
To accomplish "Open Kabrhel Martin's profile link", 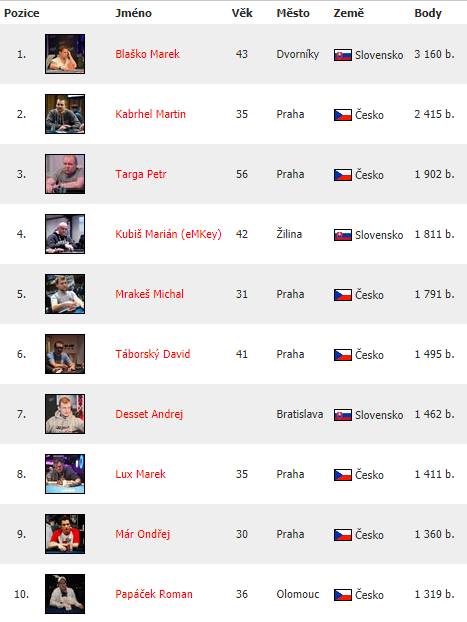I will [x=150, y=114].
